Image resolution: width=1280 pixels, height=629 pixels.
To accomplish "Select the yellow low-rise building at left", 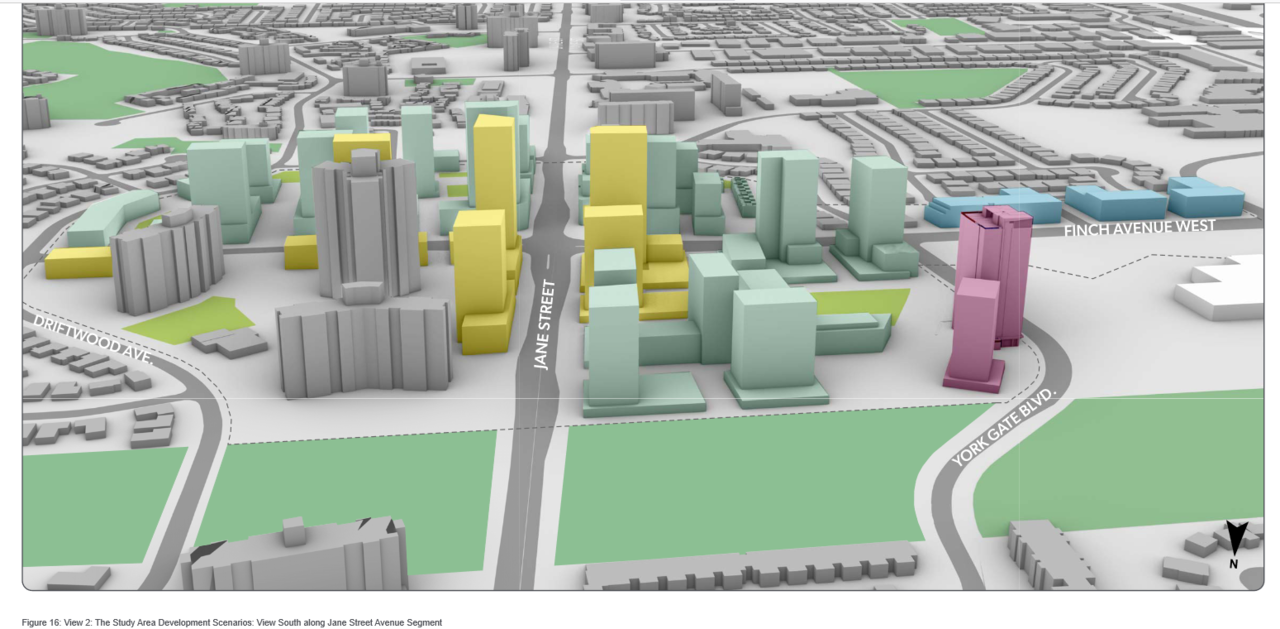I will 78,262.
